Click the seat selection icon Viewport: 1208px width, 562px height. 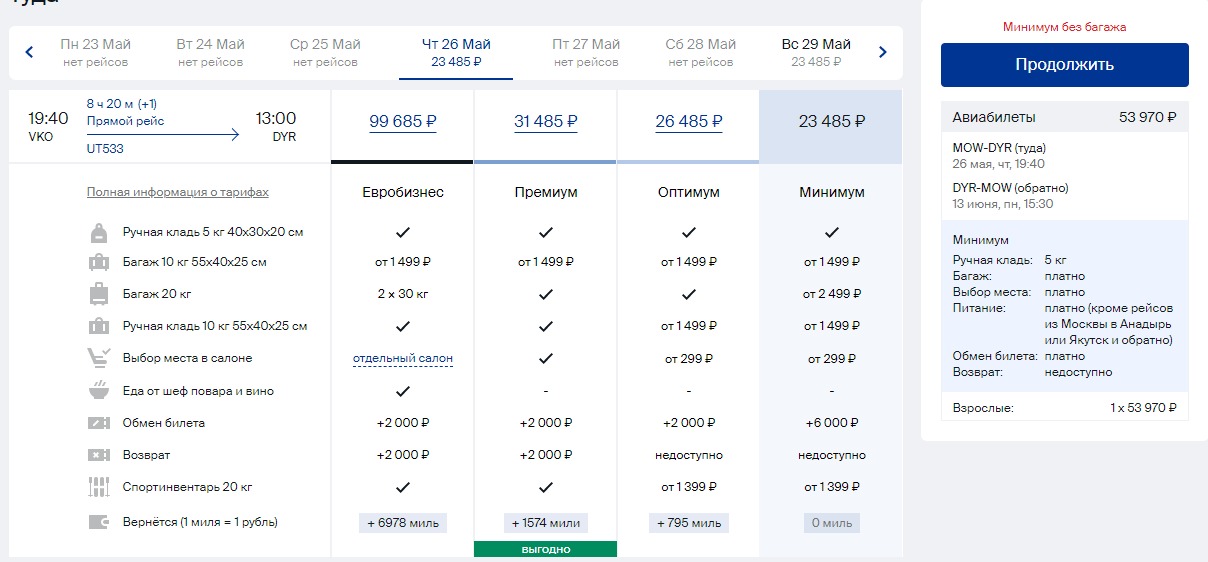click(x=99, y=358)
